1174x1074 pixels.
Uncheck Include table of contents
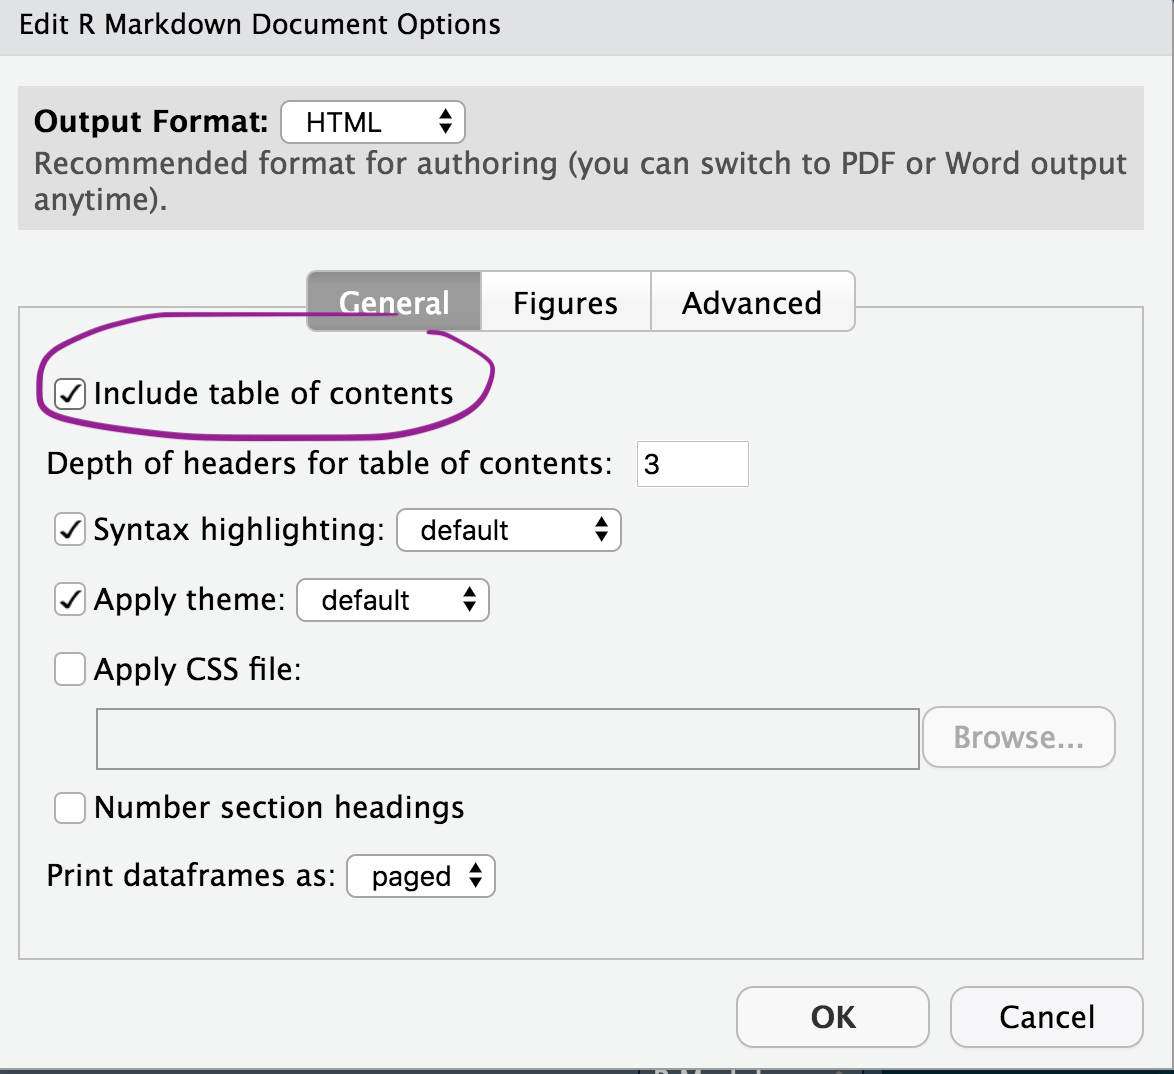[68, 393]
